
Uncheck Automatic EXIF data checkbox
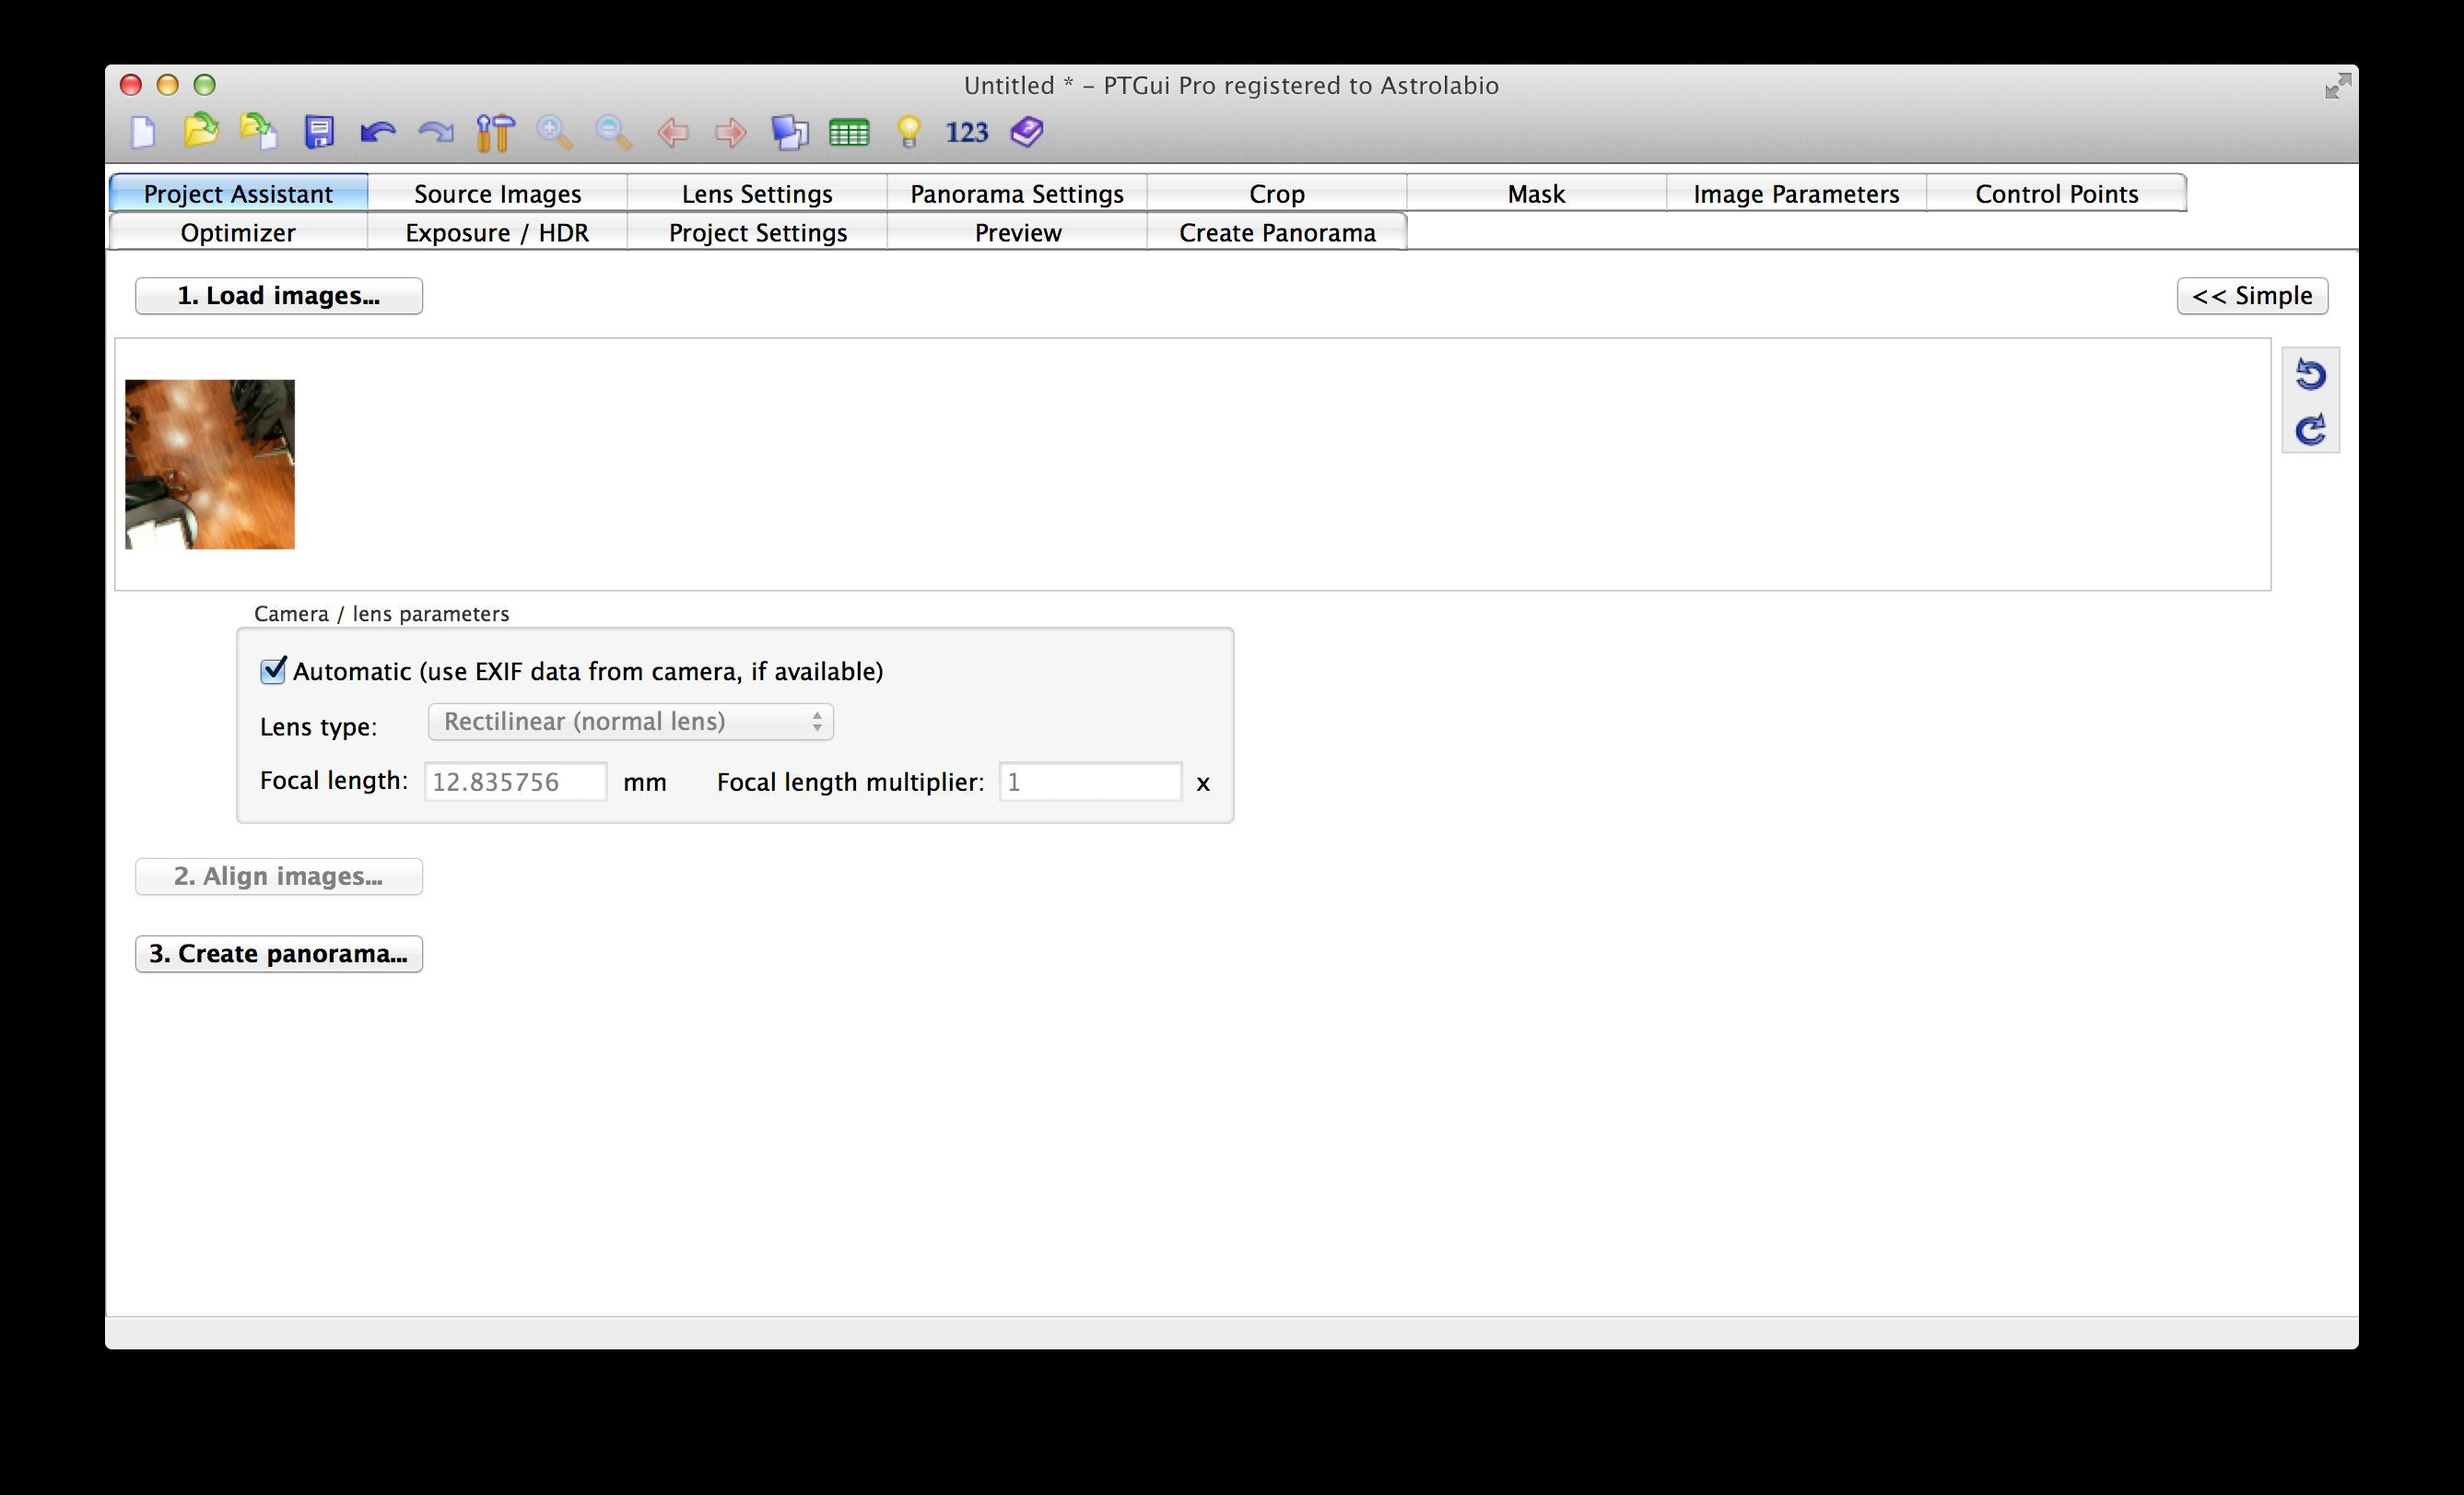273,670
